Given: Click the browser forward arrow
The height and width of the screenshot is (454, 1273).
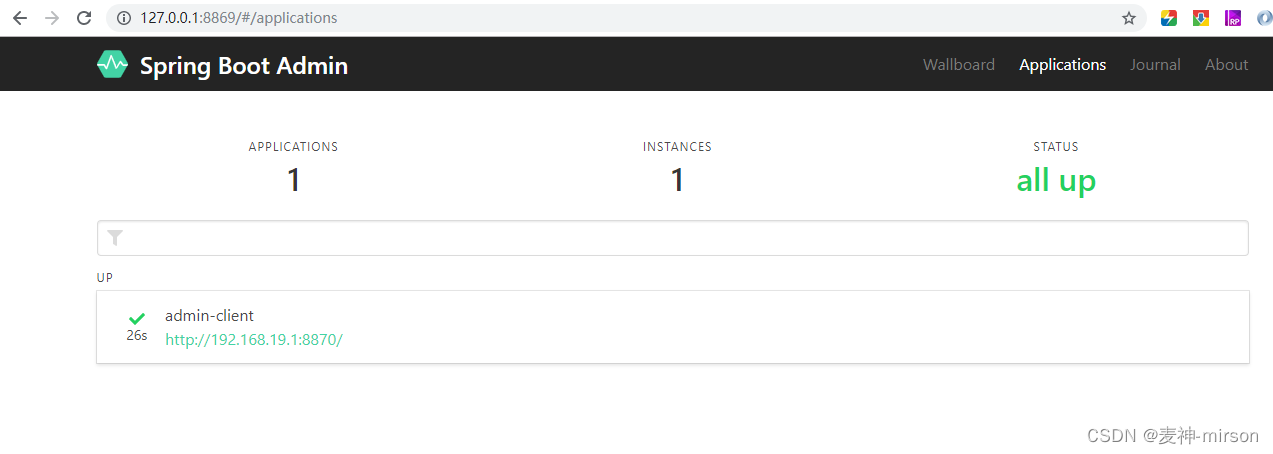Looking at the screenshot, I should [52, 18].
